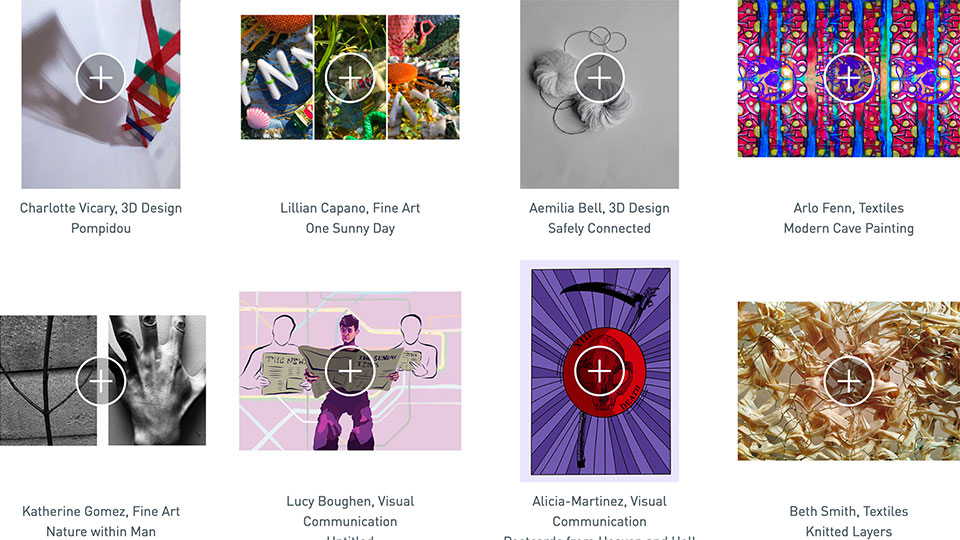Enlarge Lucy Boughen's newspaper illustration via plus icon
The width and height of the screenshot is (960, 540).
coord(350,371)
